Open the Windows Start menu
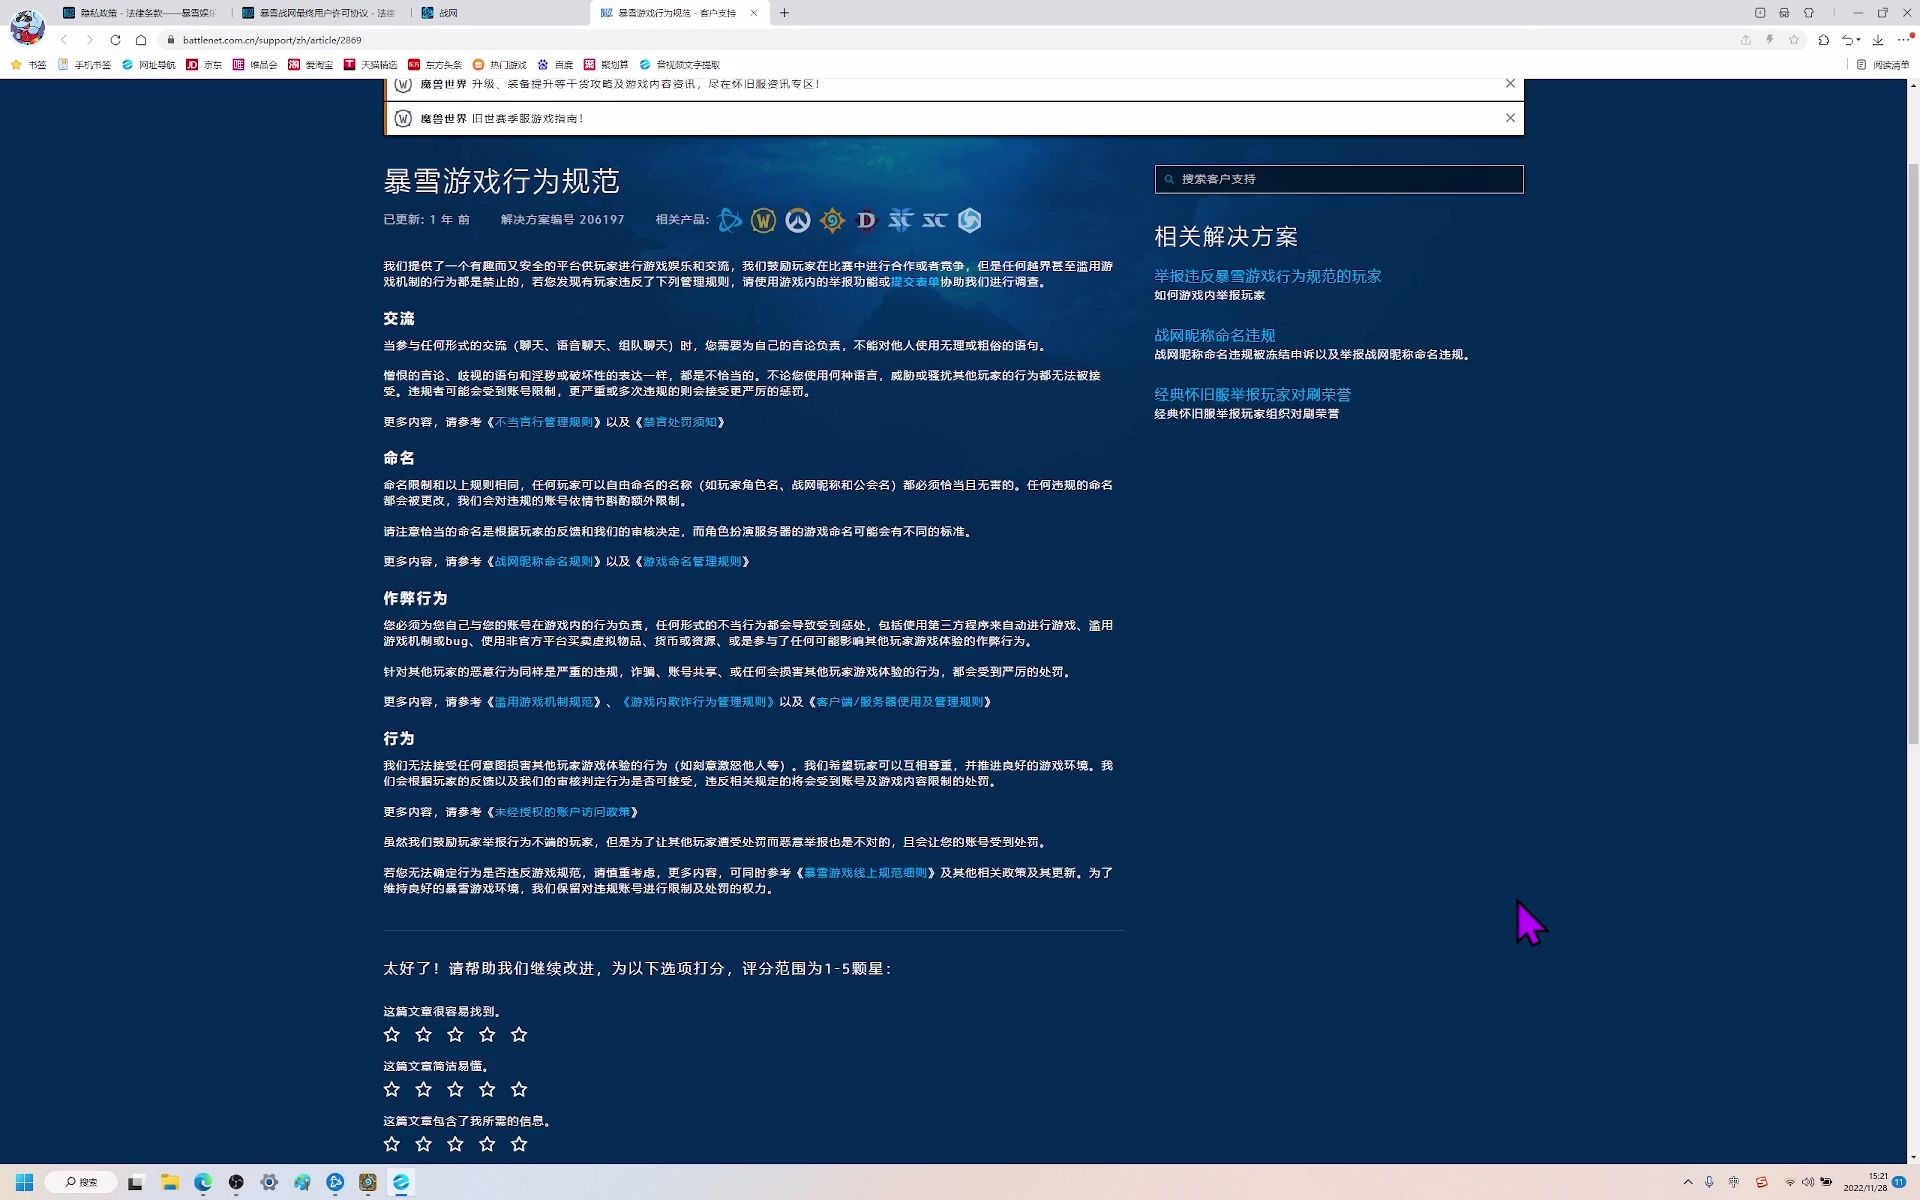Screen dimensions: 1920x1200 coord(25,1182)
